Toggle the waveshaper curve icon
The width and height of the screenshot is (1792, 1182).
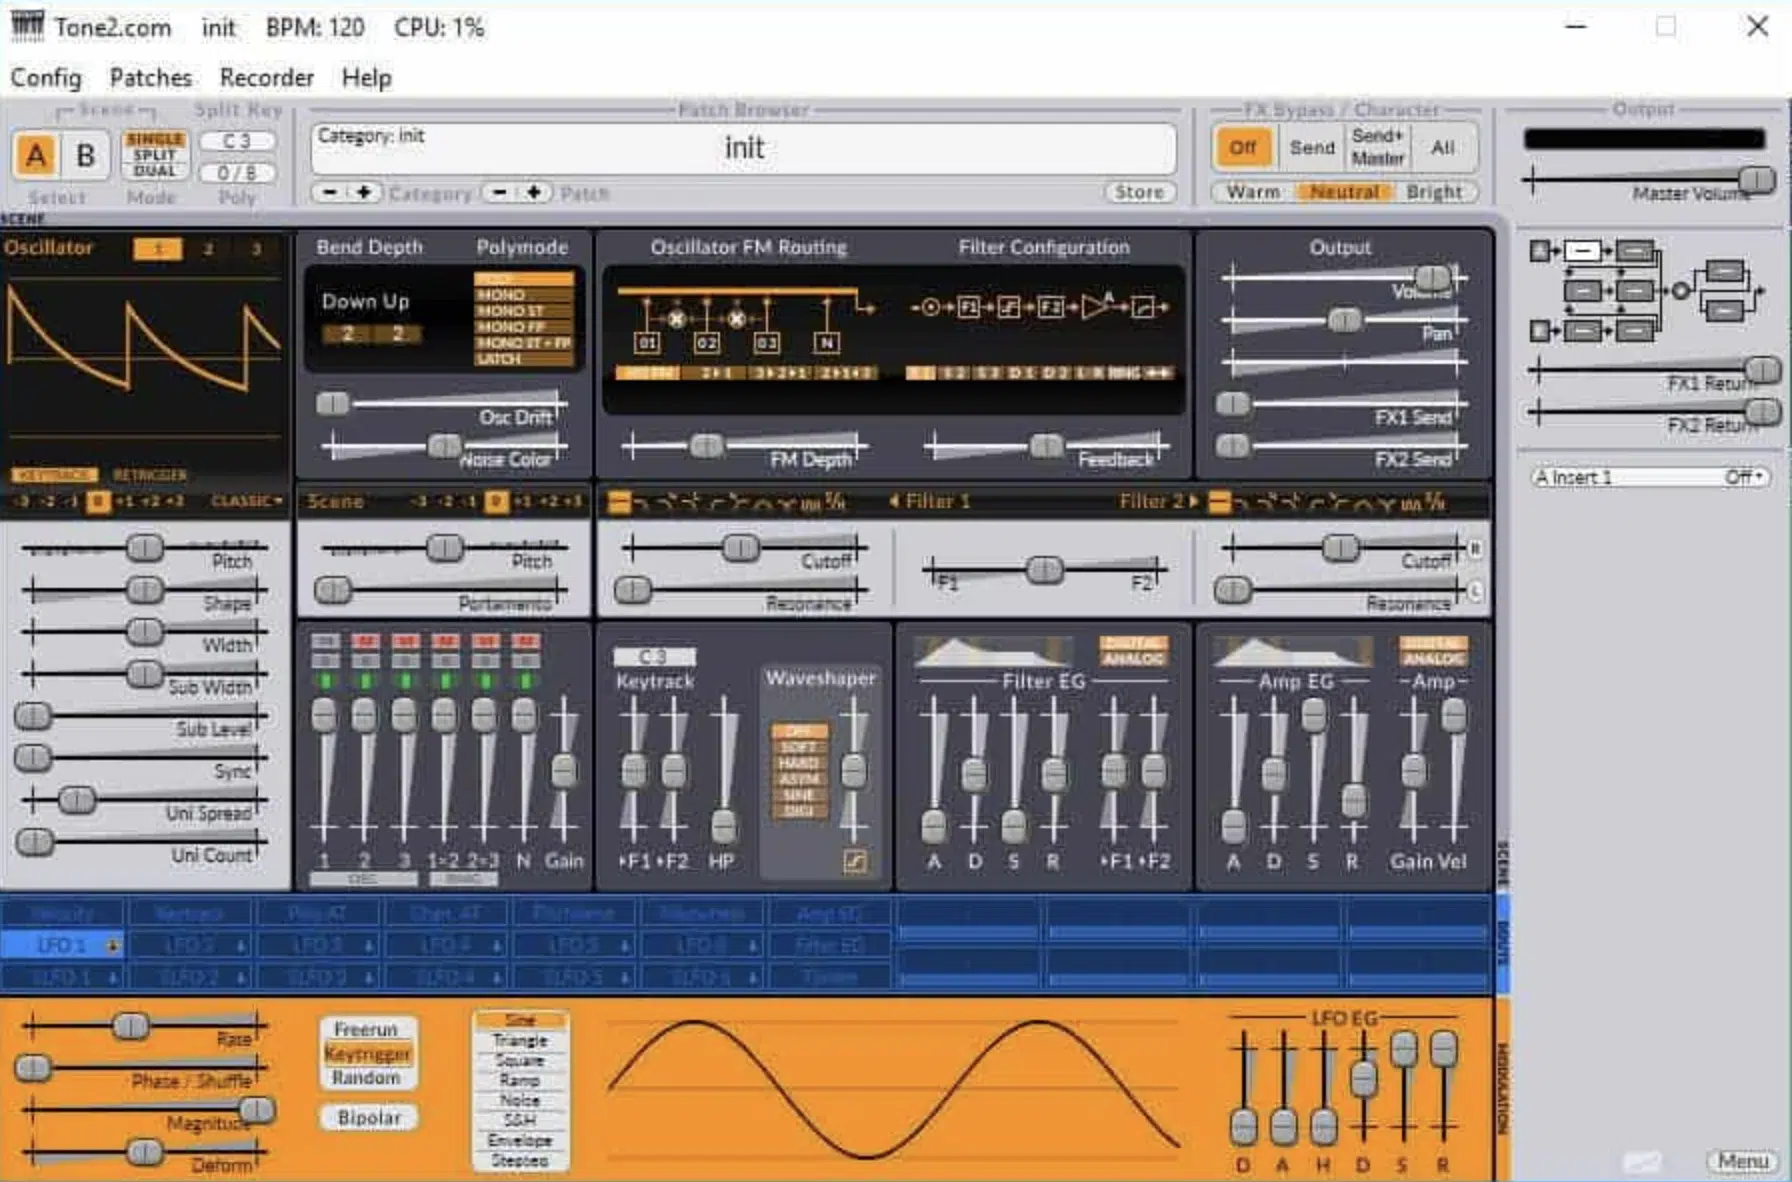pyautogui.click(x=855, y=861)
